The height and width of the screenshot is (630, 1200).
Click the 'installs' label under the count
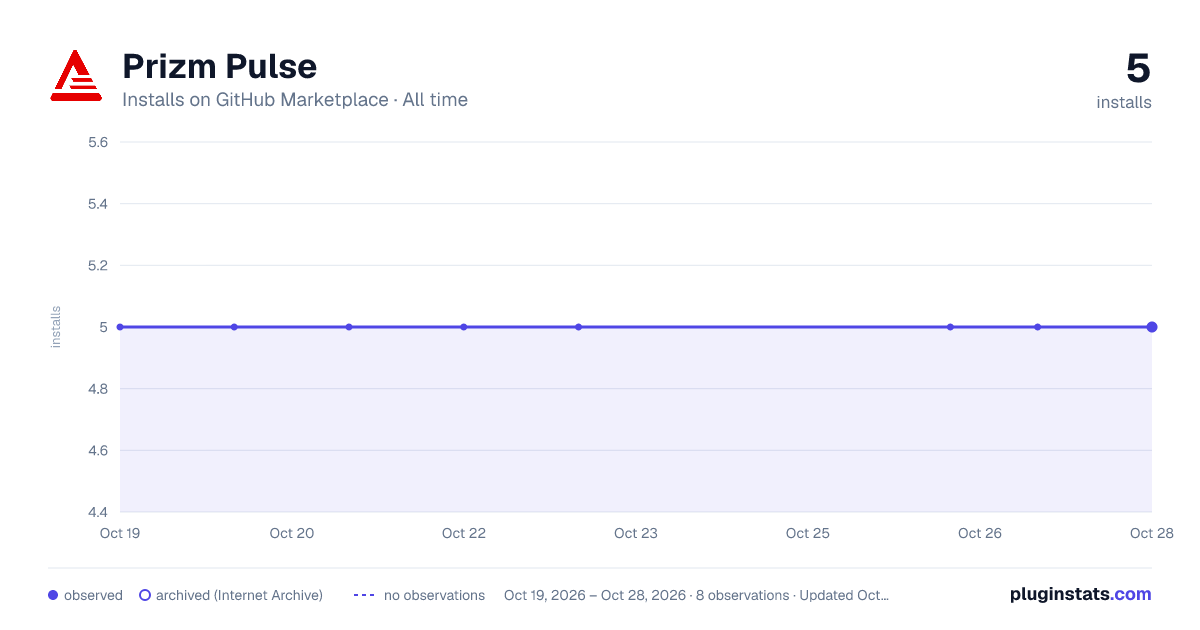pyautogui.click(x=1124, y=102)
